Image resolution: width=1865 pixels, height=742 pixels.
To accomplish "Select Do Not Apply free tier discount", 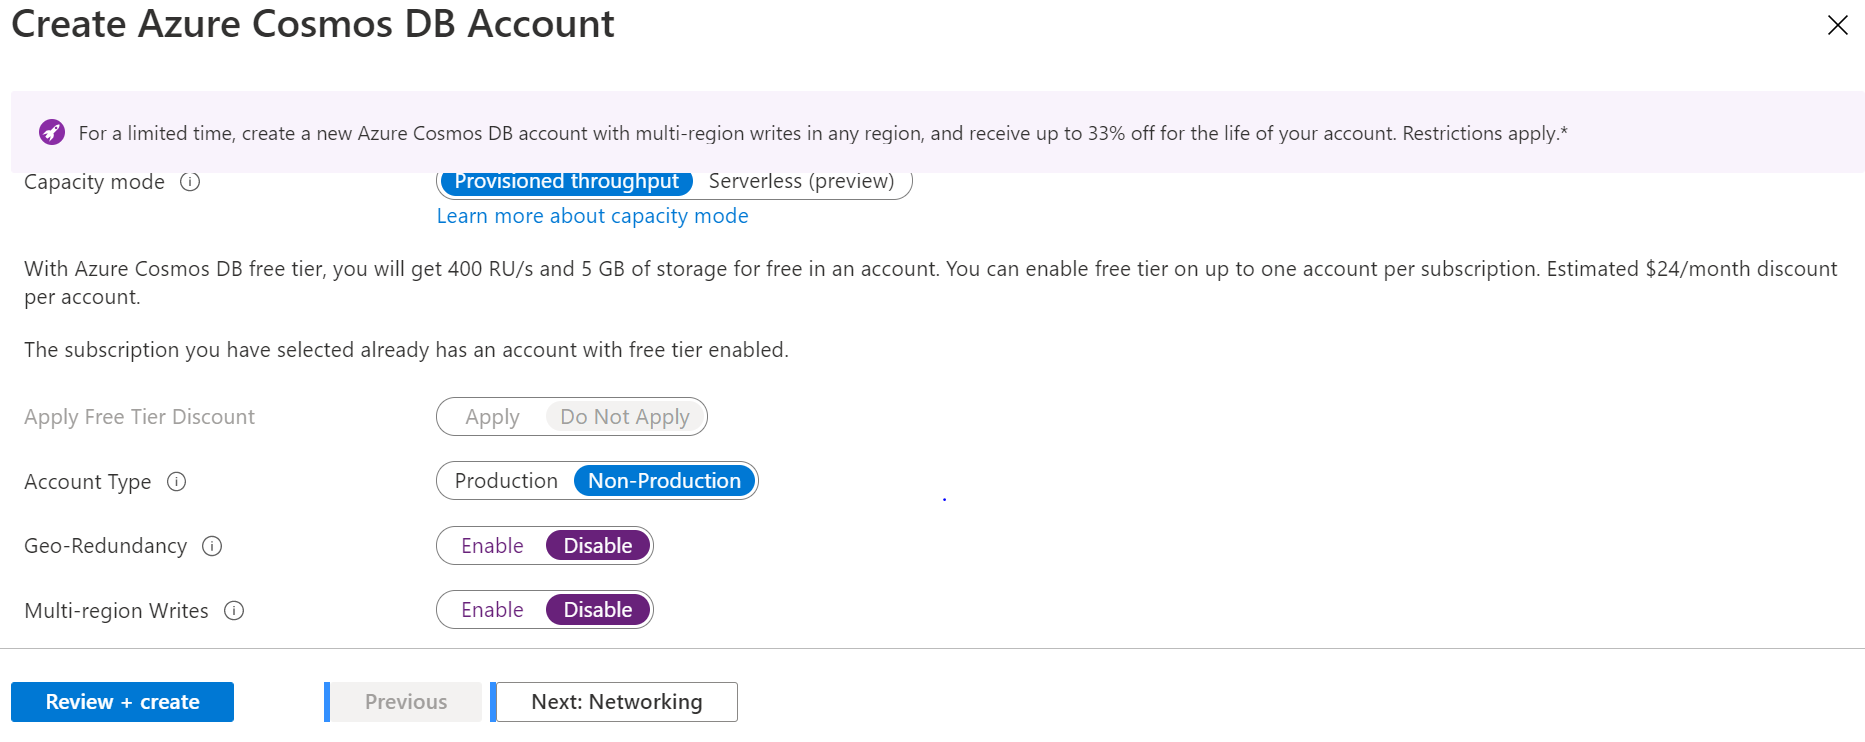I will (x=625, y=417).
